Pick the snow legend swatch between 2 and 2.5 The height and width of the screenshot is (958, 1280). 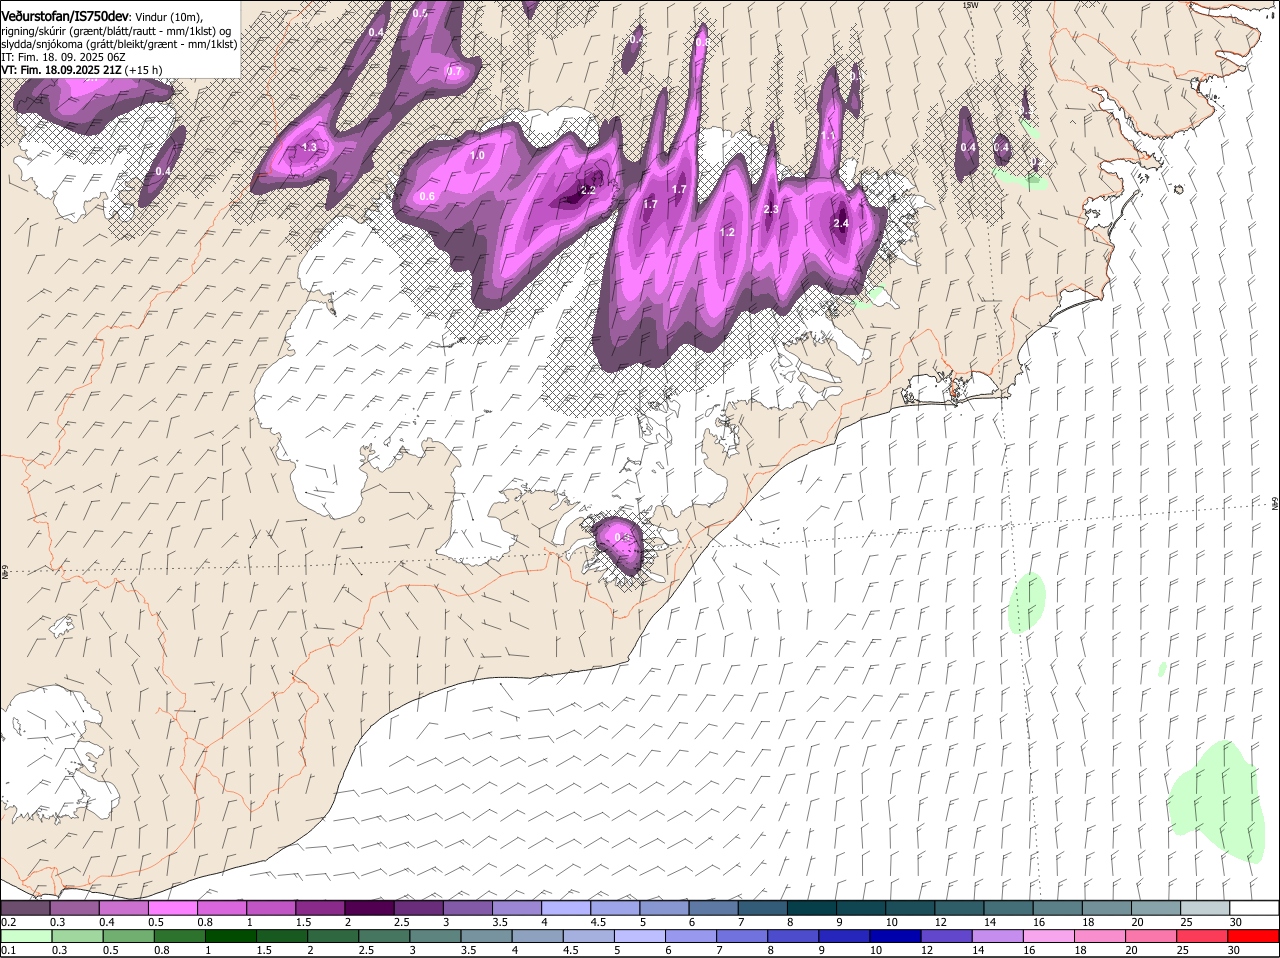369,908
